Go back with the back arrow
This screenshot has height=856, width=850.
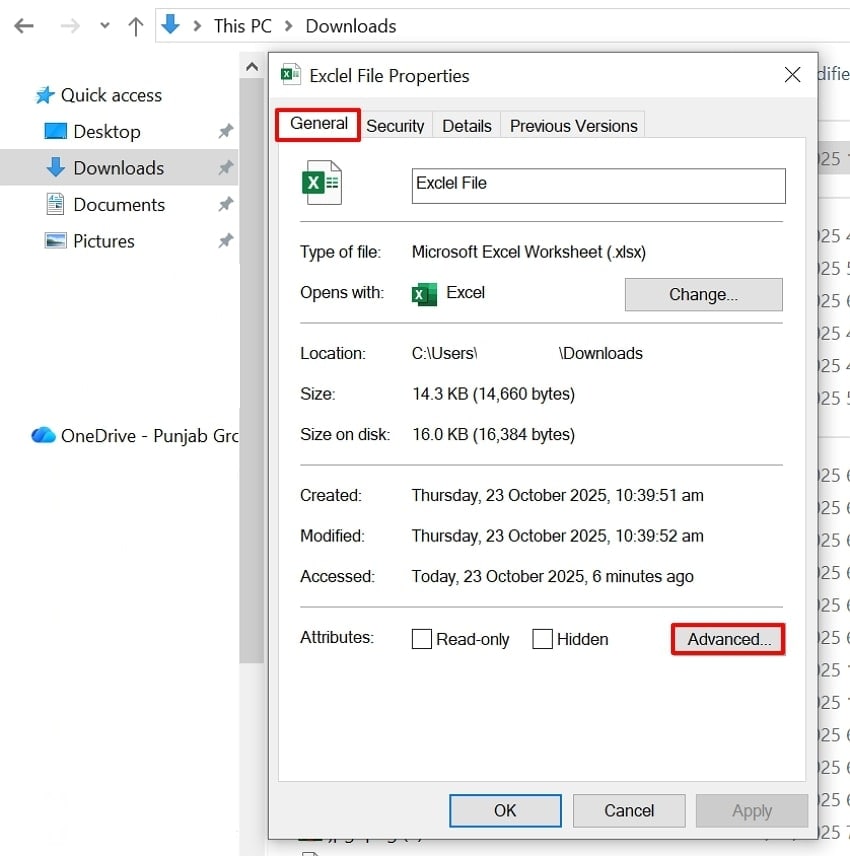tap(24, 26)
